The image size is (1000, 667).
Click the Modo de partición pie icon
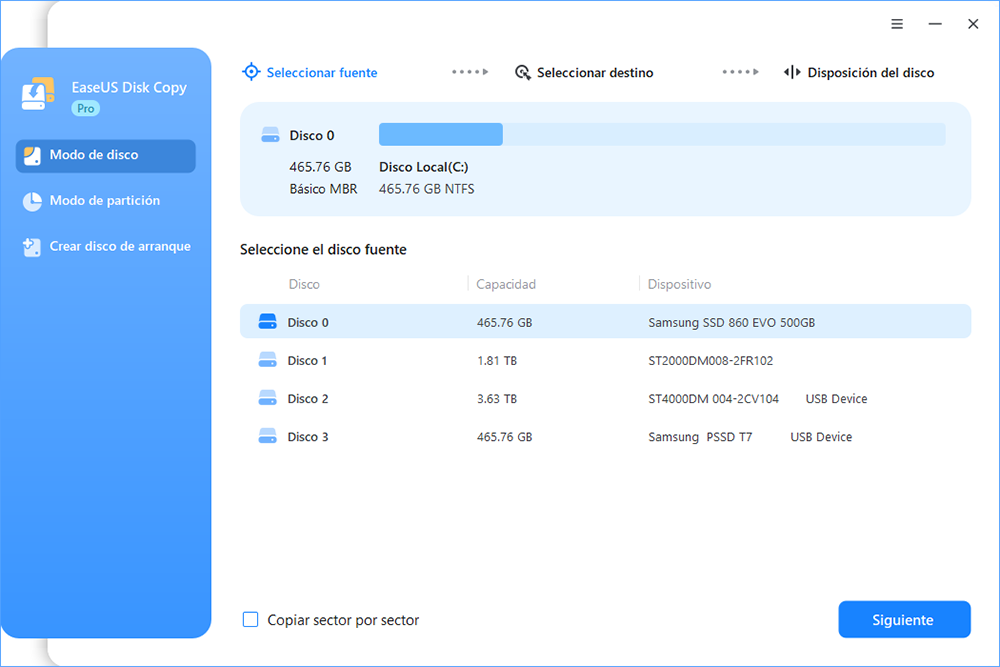(32, 202)
